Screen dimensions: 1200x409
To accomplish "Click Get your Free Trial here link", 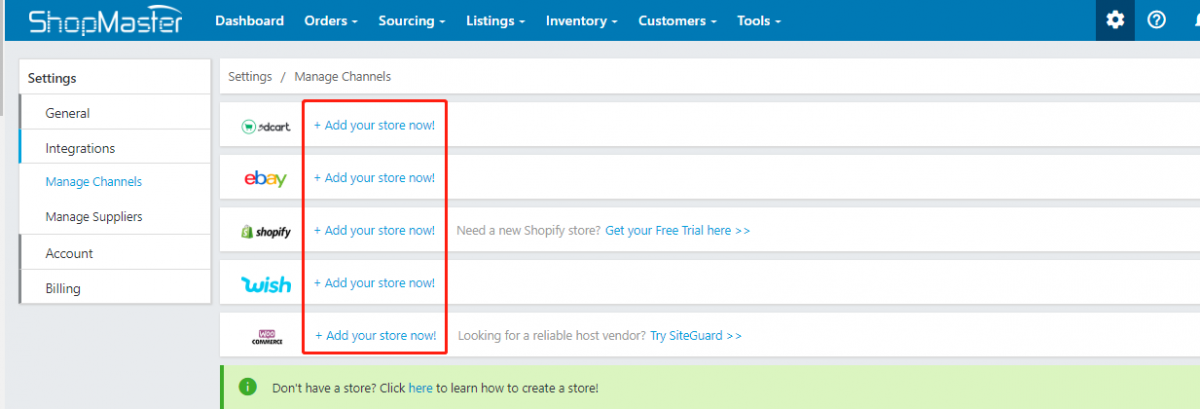I will (x=677, y=231).
